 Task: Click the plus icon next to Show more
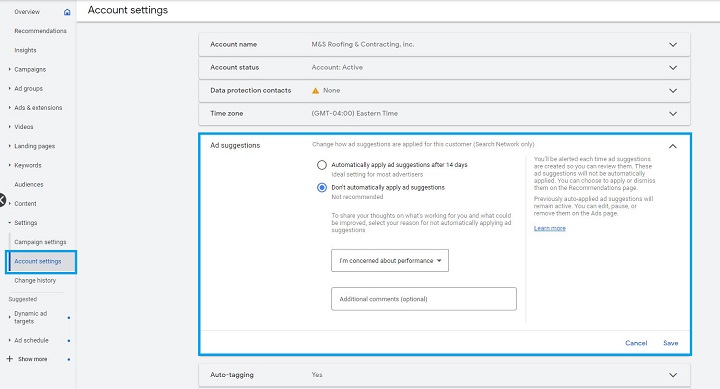(x=10, y=359)
